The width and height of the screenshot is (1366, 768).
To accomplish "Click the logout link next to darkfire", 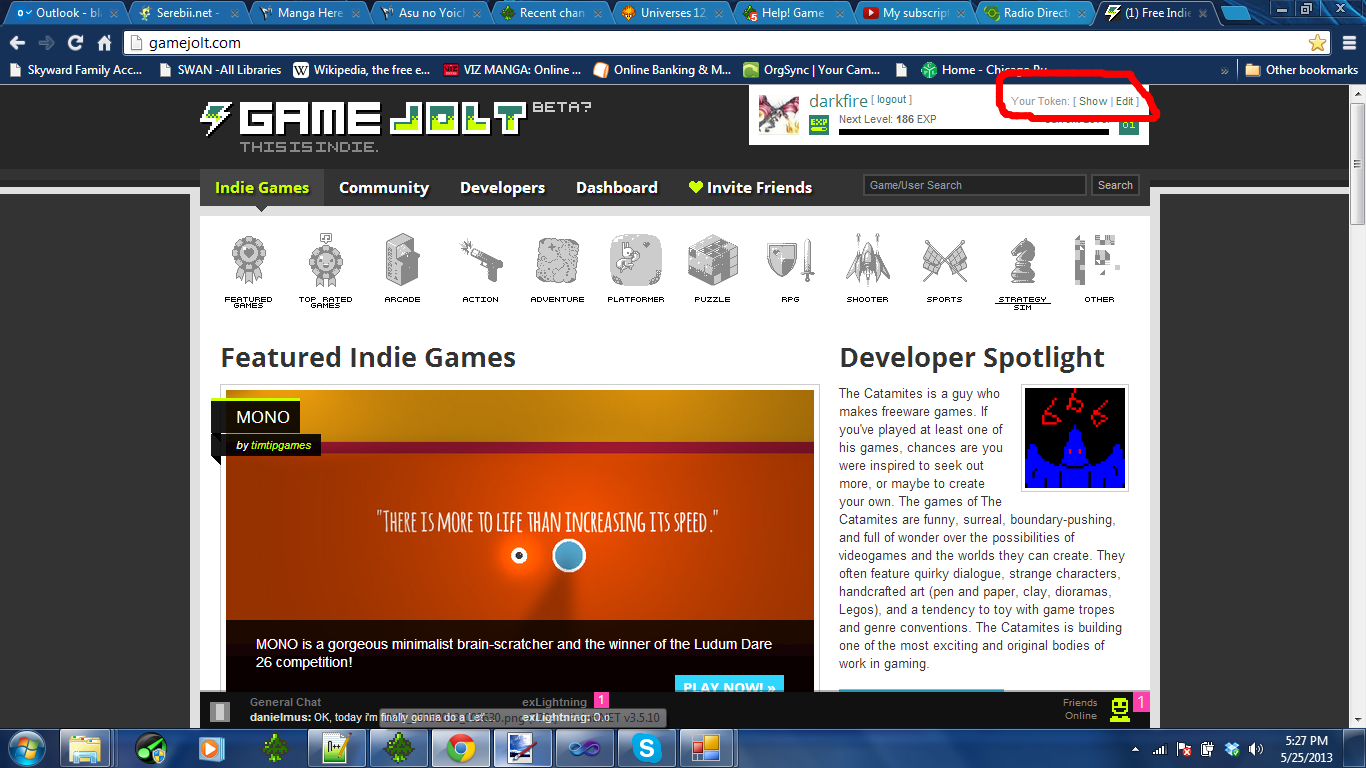I will [x=891, y=100].
